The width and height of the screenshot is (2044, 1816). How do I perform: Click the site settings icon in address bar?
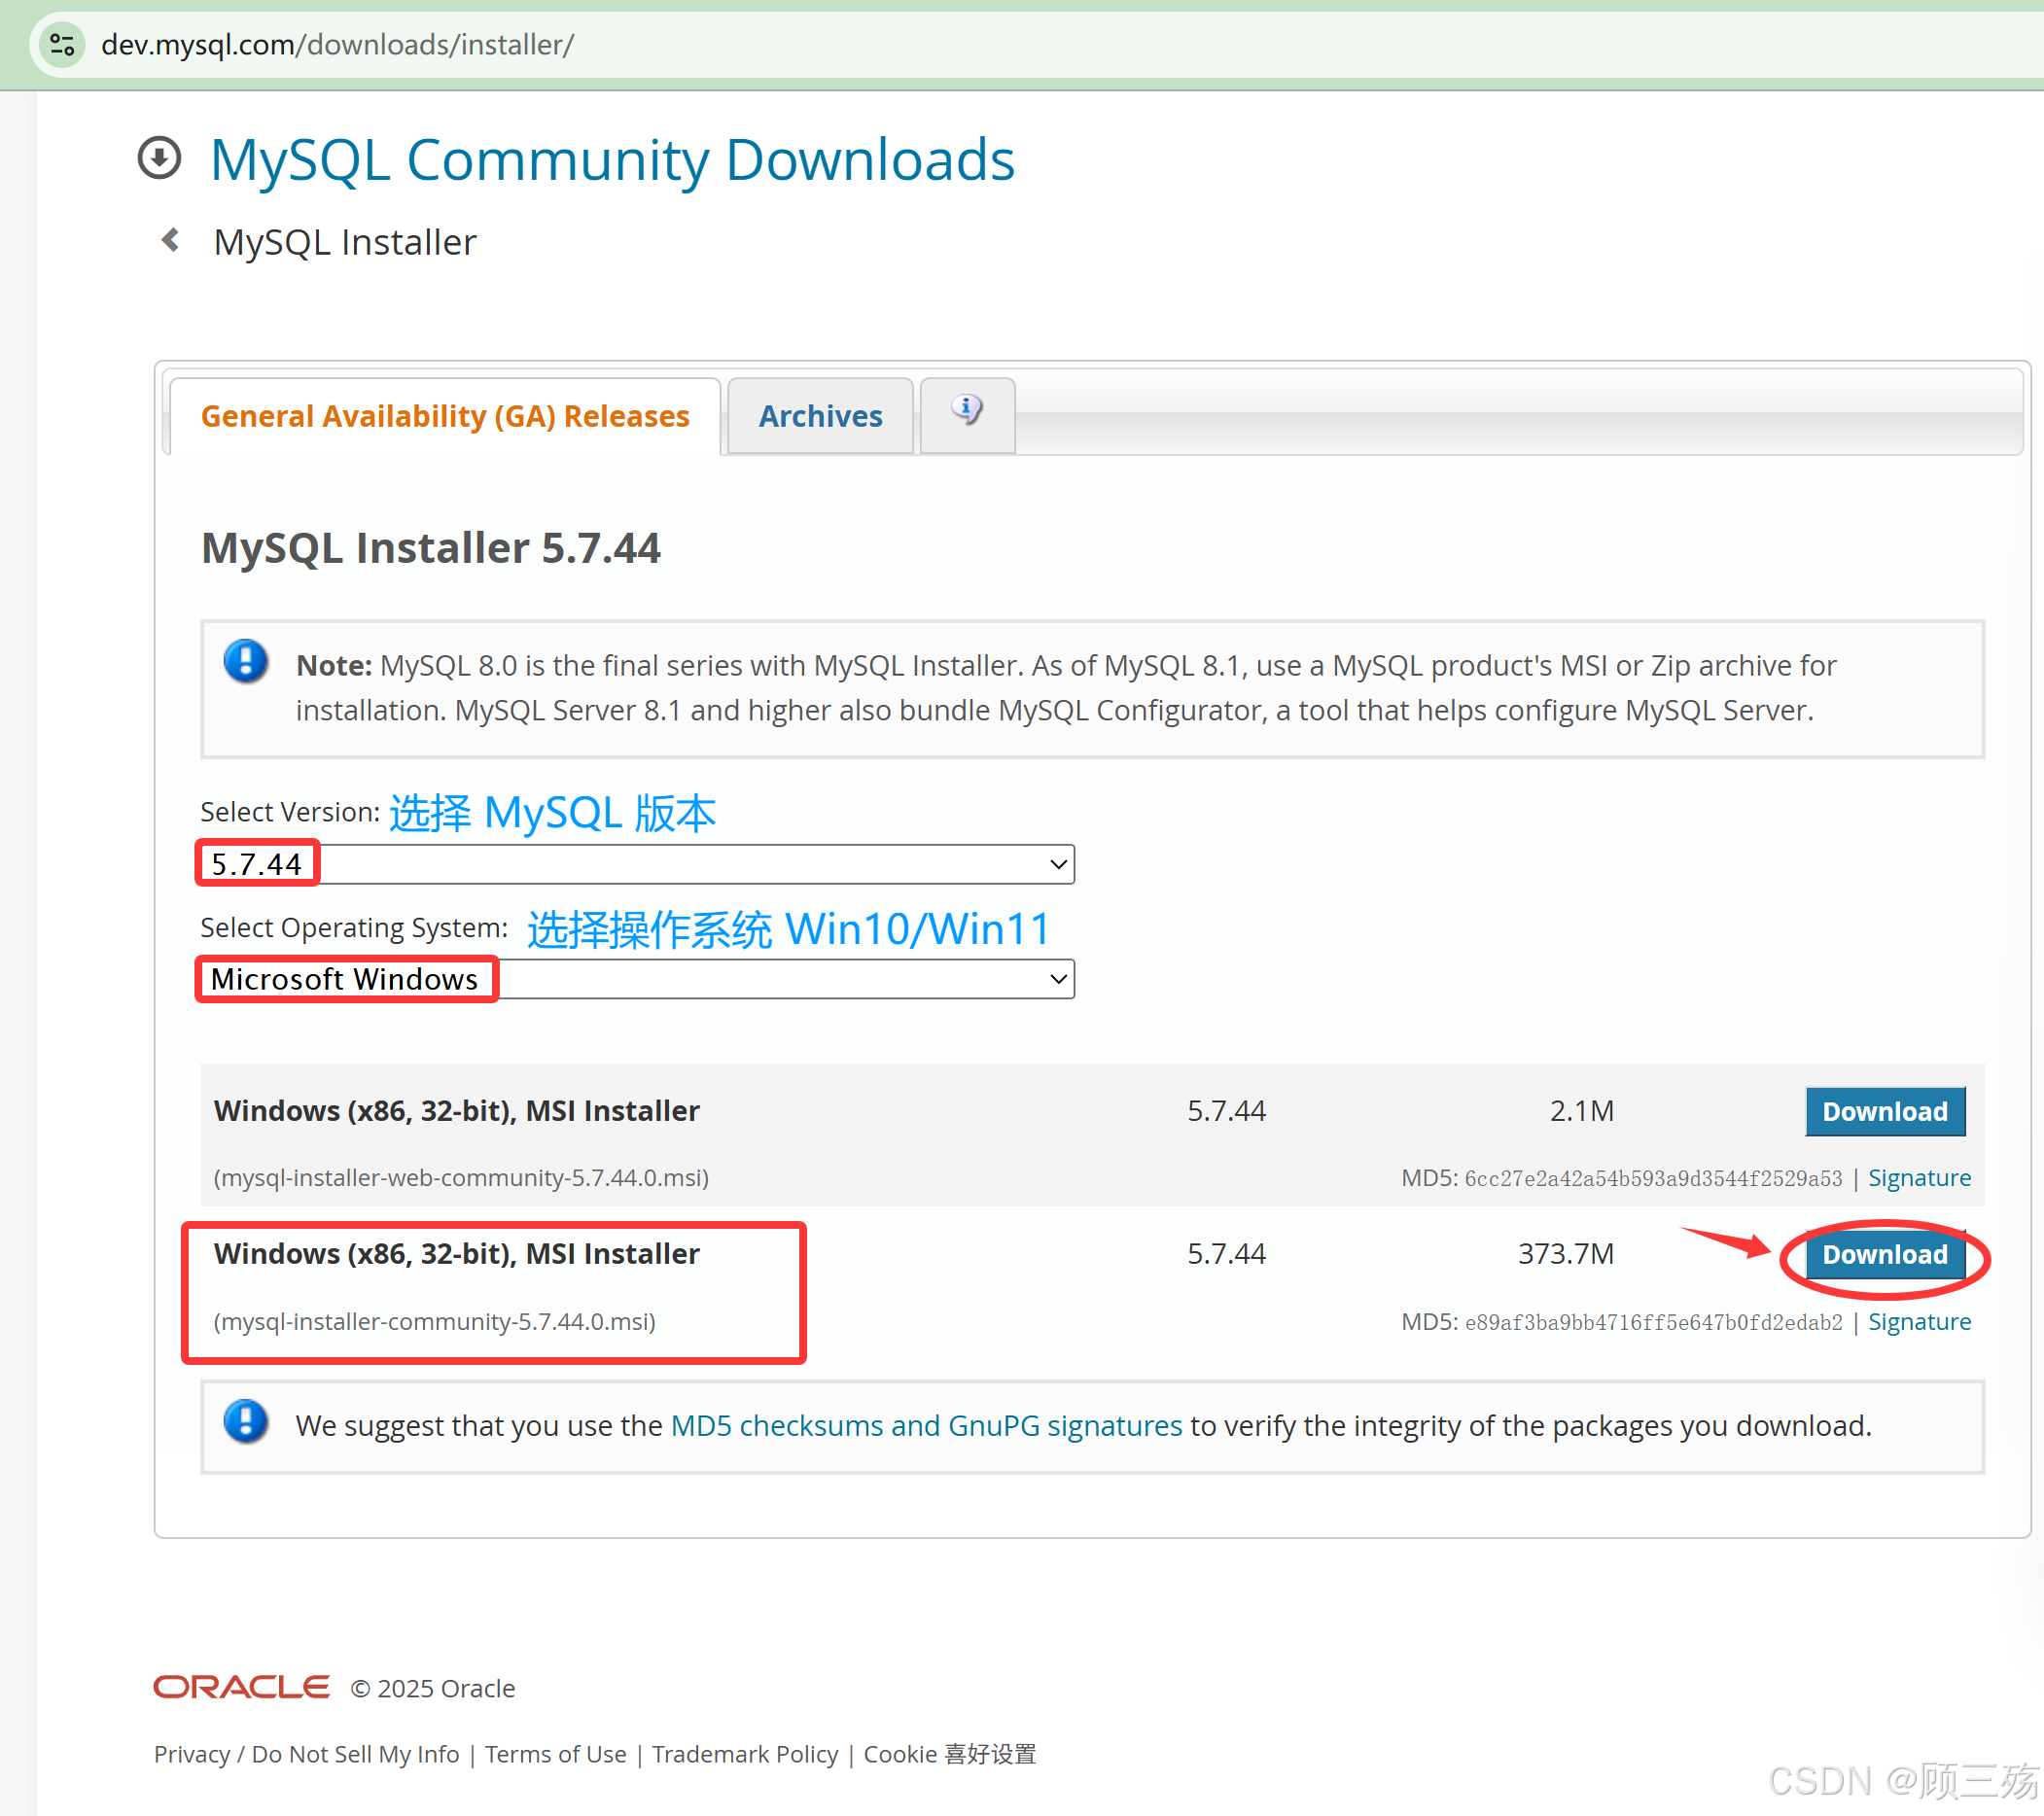(x=62, y=44)
